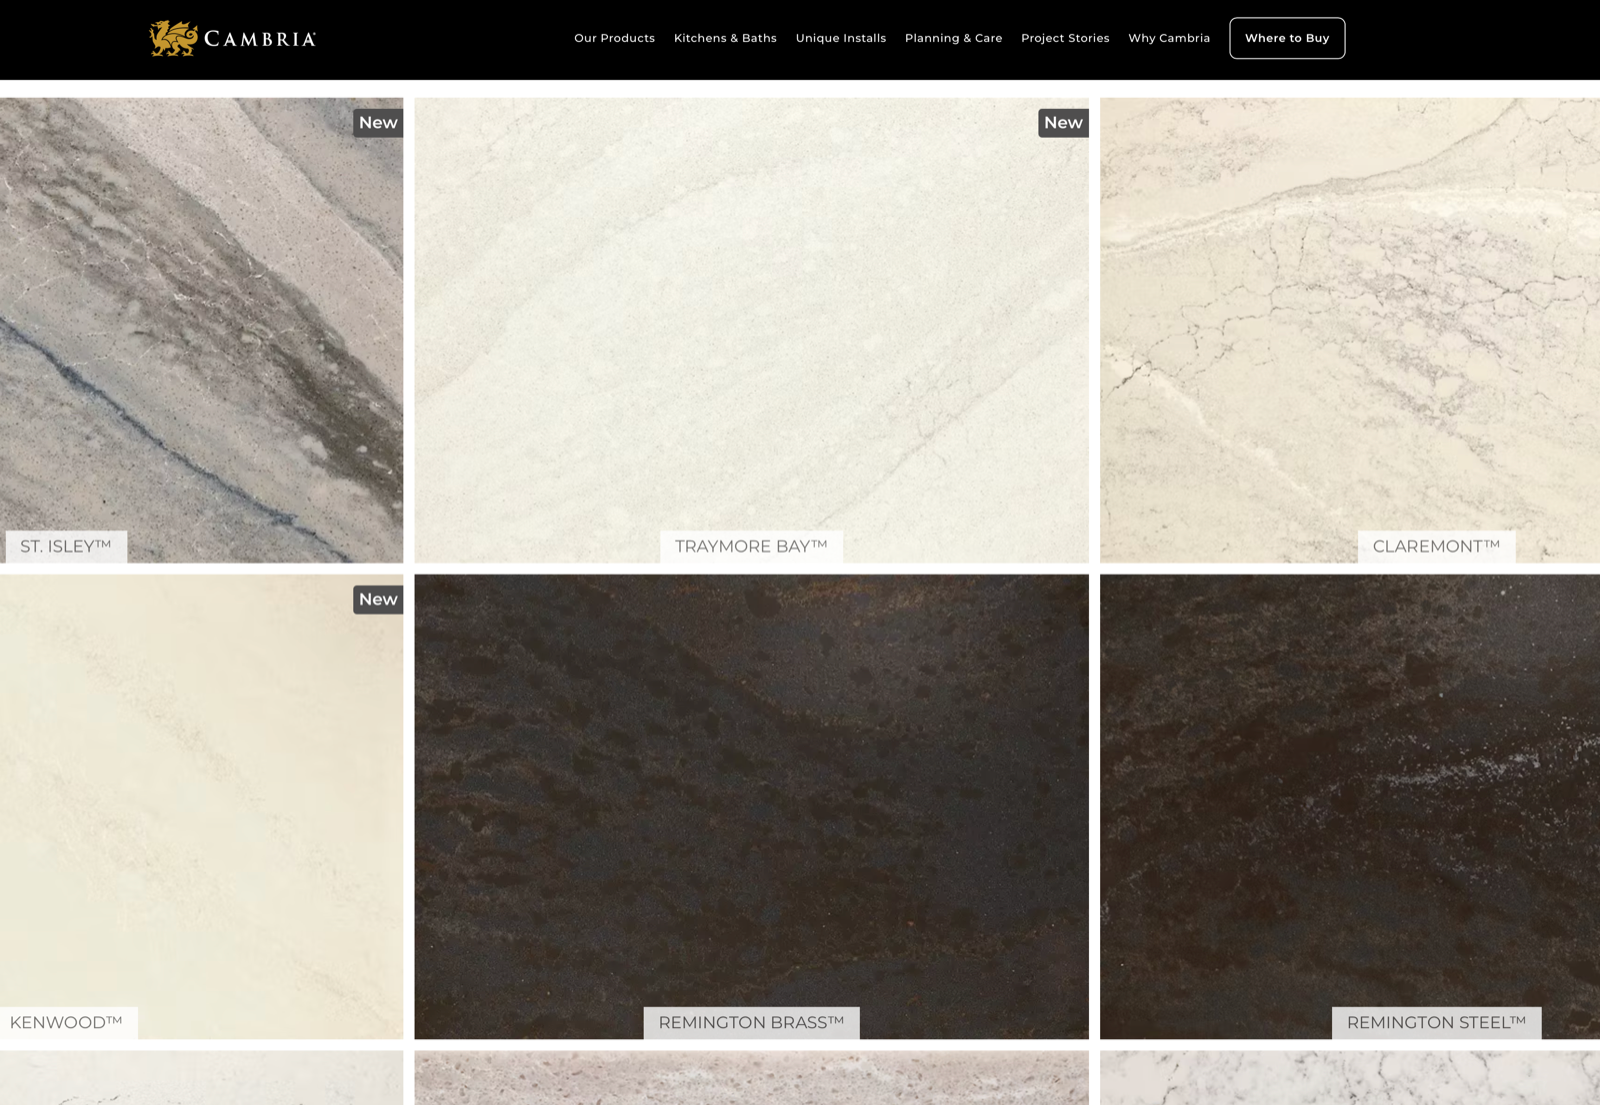Click the New badge on Kenwood
The height and width of the screenshot is (1105, 1600).
pos(378,599)
